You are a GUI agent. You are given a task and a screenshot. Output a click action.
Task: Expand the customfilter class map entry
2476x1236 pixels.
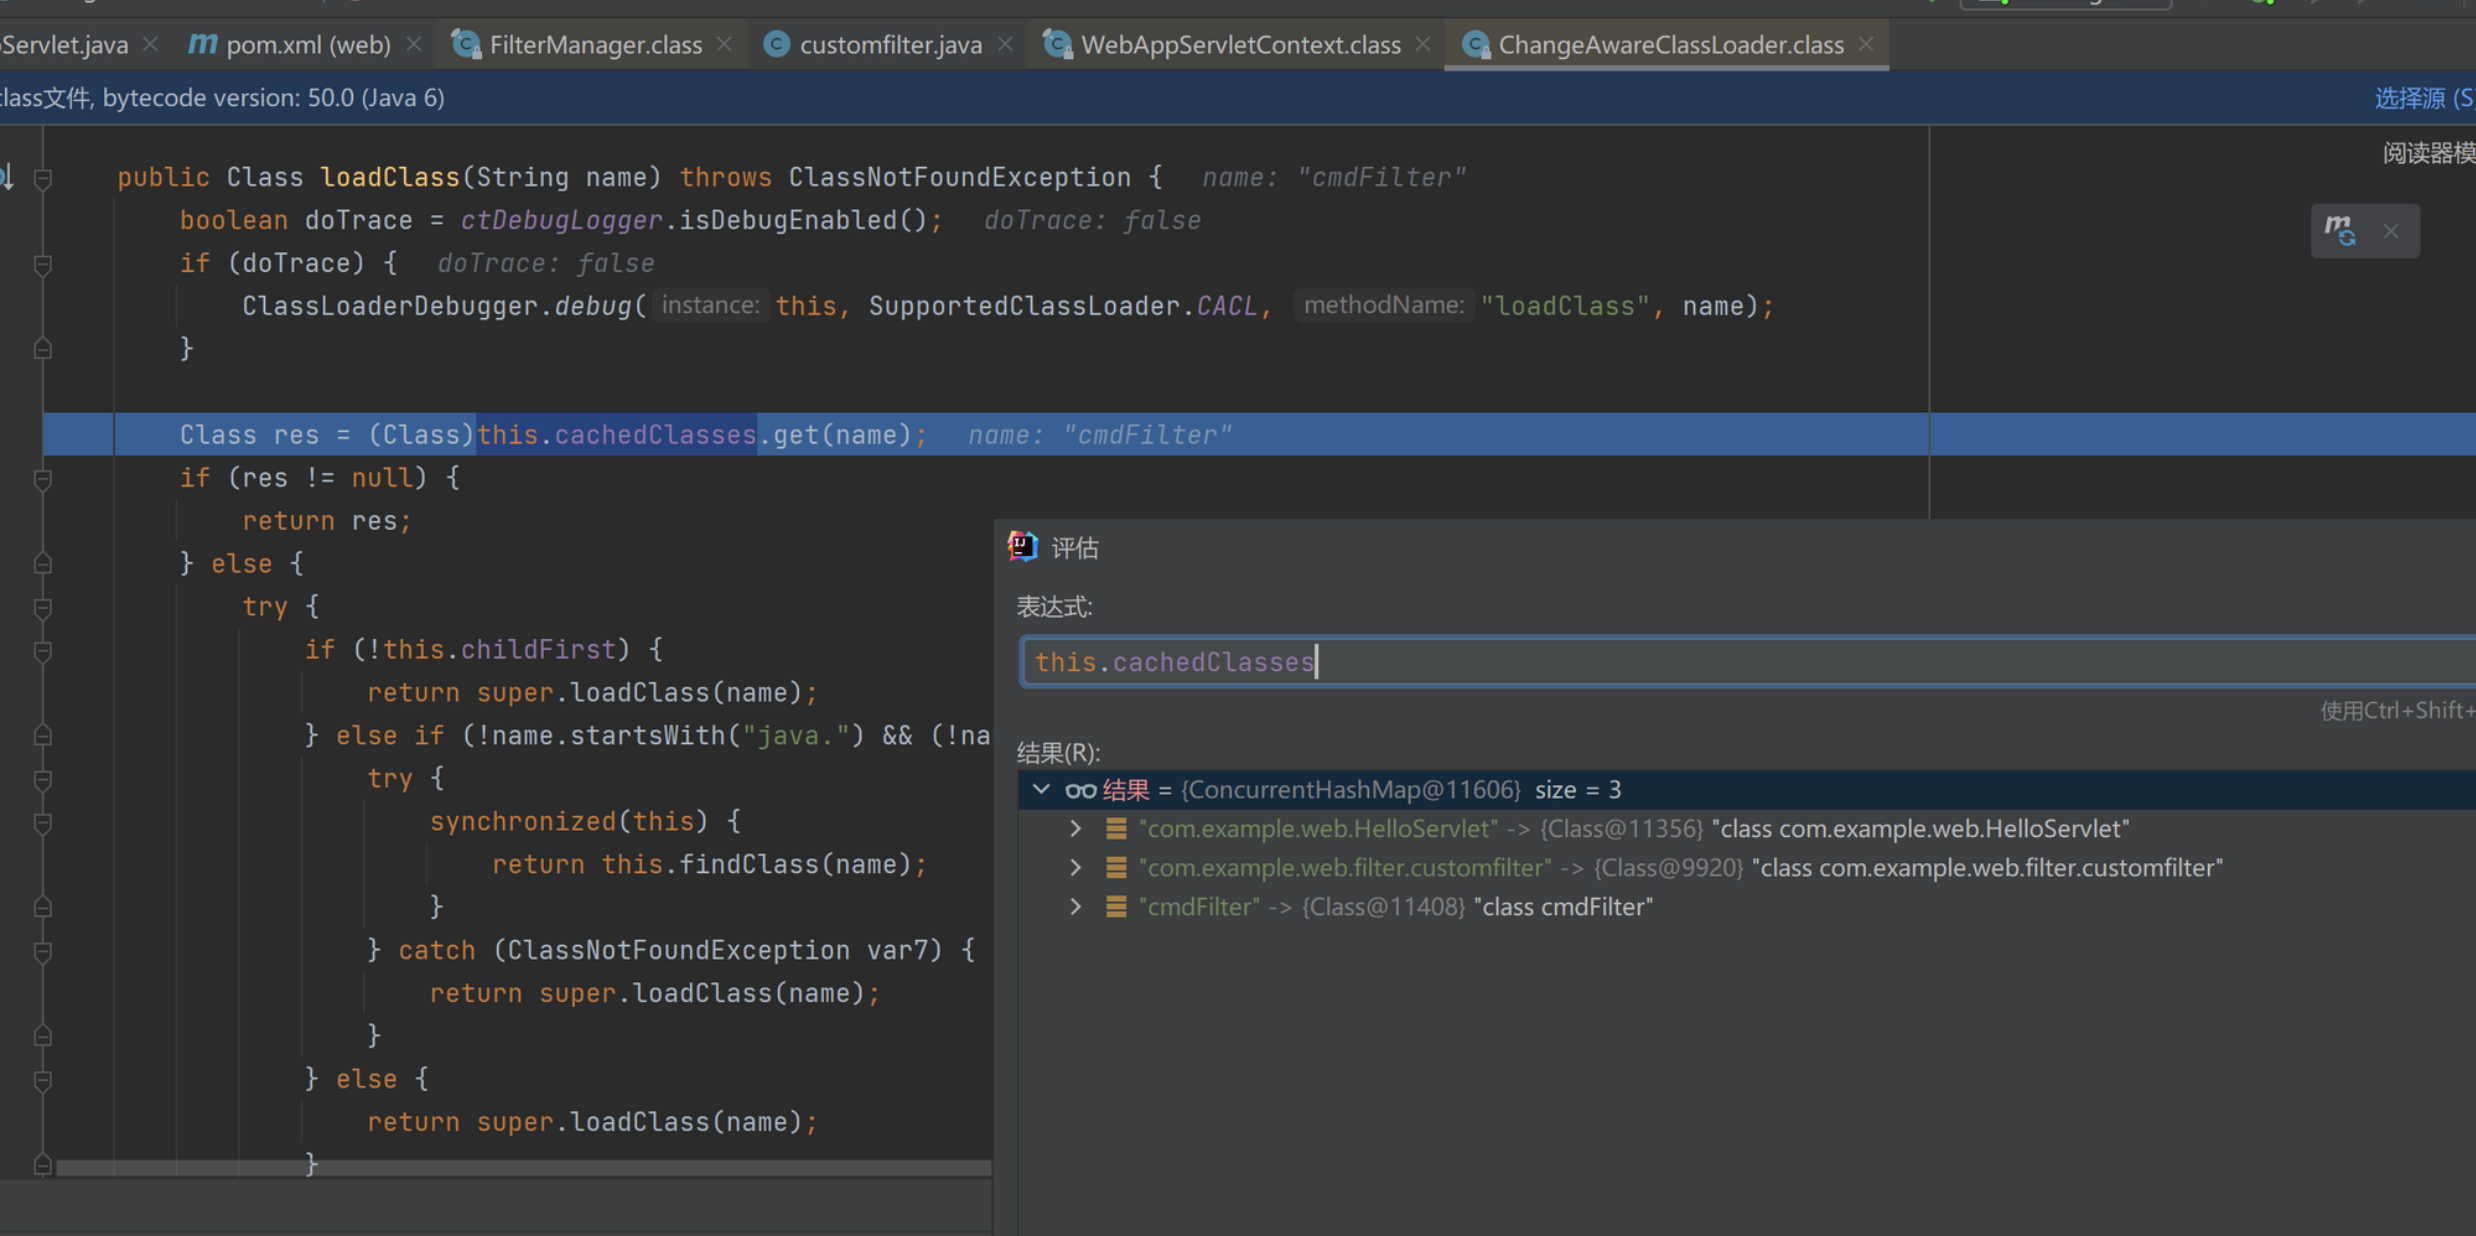coord(1075,867)
